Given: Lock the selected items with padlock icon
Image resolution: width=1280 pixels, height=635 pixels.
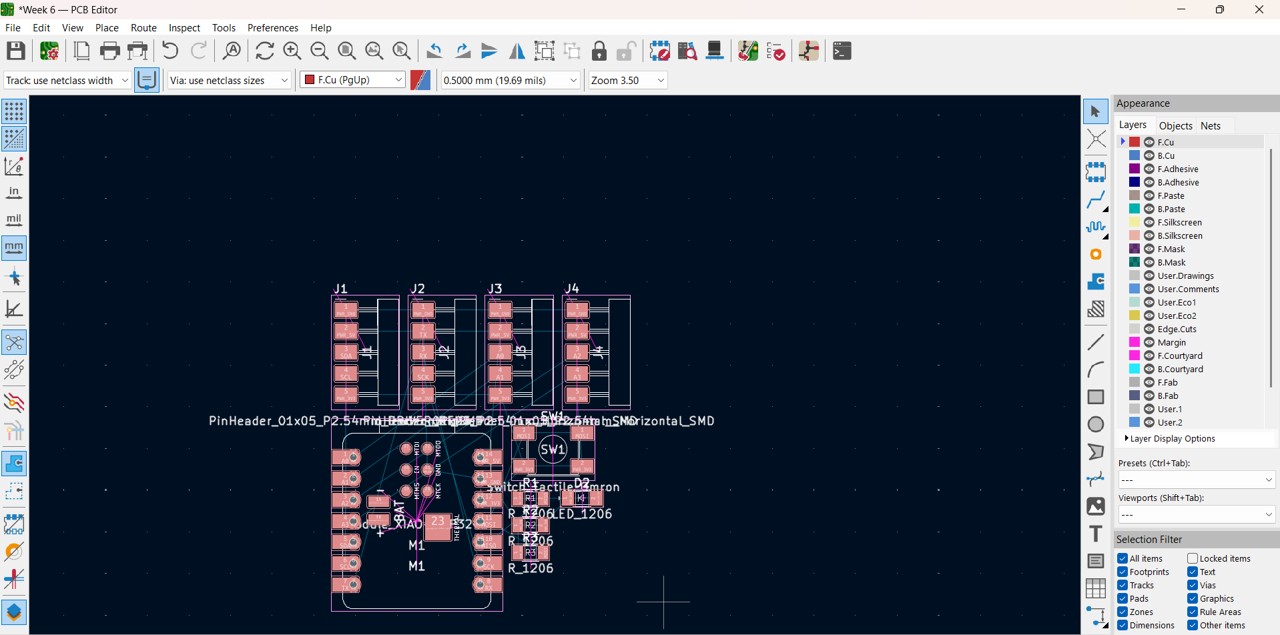Looking at the screenshot, I should point(599,51).
